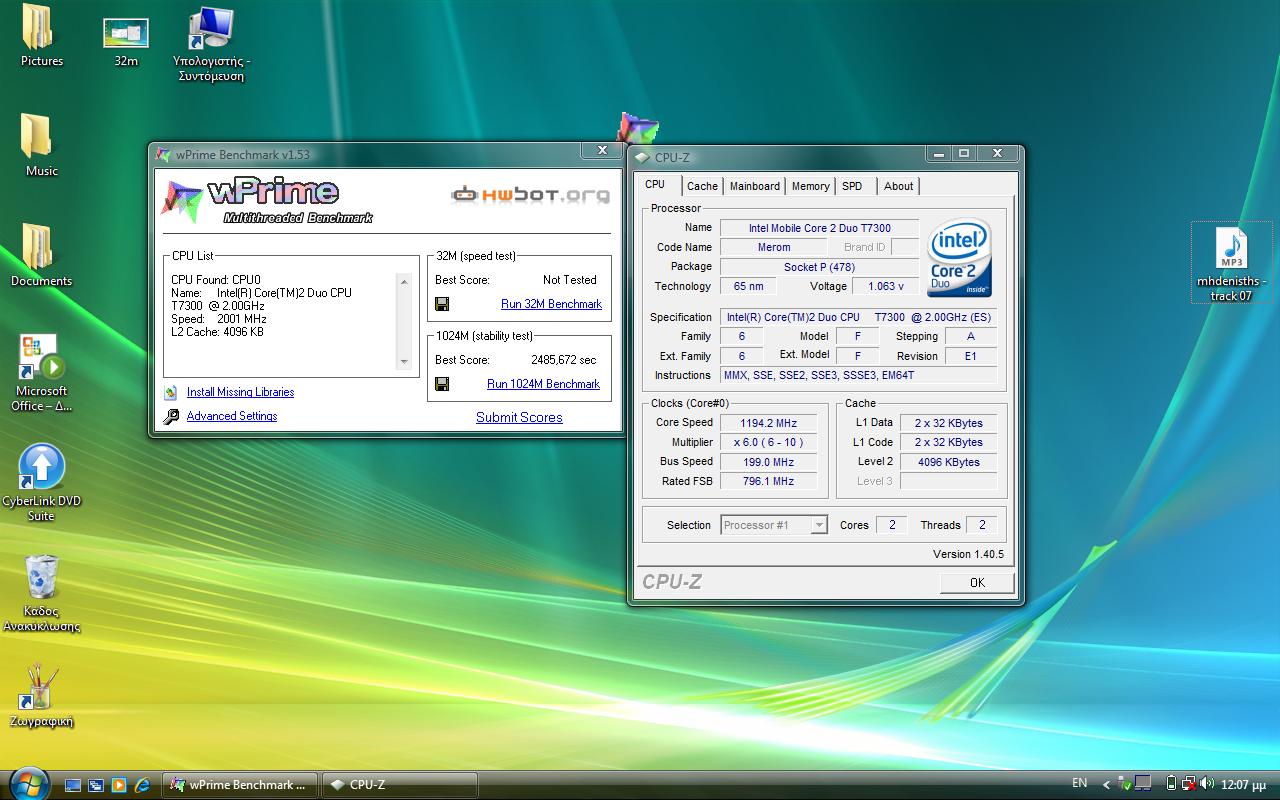Click the Package value Socket P (478)
The height and width of the screenshot is (800, 1280).
pyautogui.click(x=819, y=267)
